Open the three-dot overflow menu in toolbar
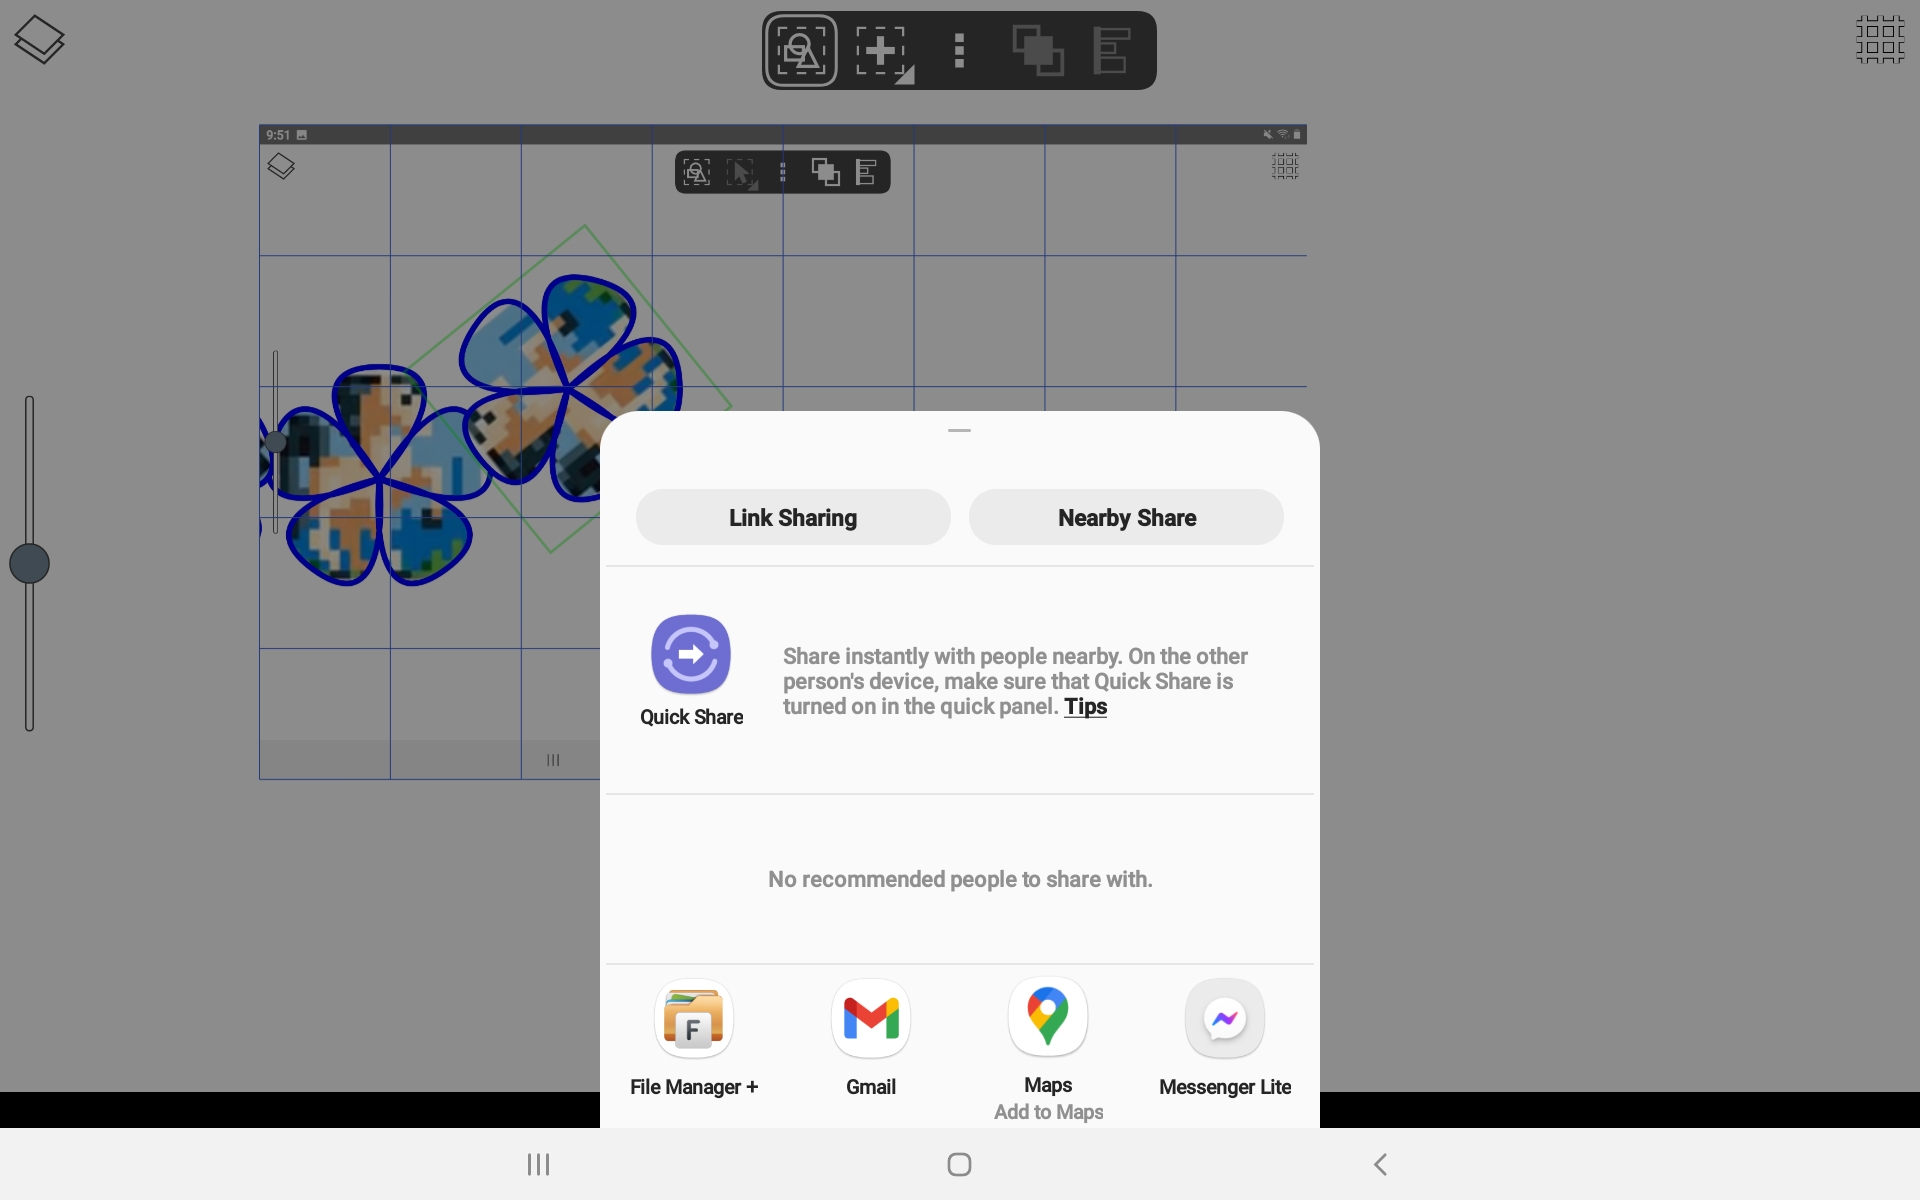Viewport: 1920px width, 1200px height. click(x=959, y=51)
